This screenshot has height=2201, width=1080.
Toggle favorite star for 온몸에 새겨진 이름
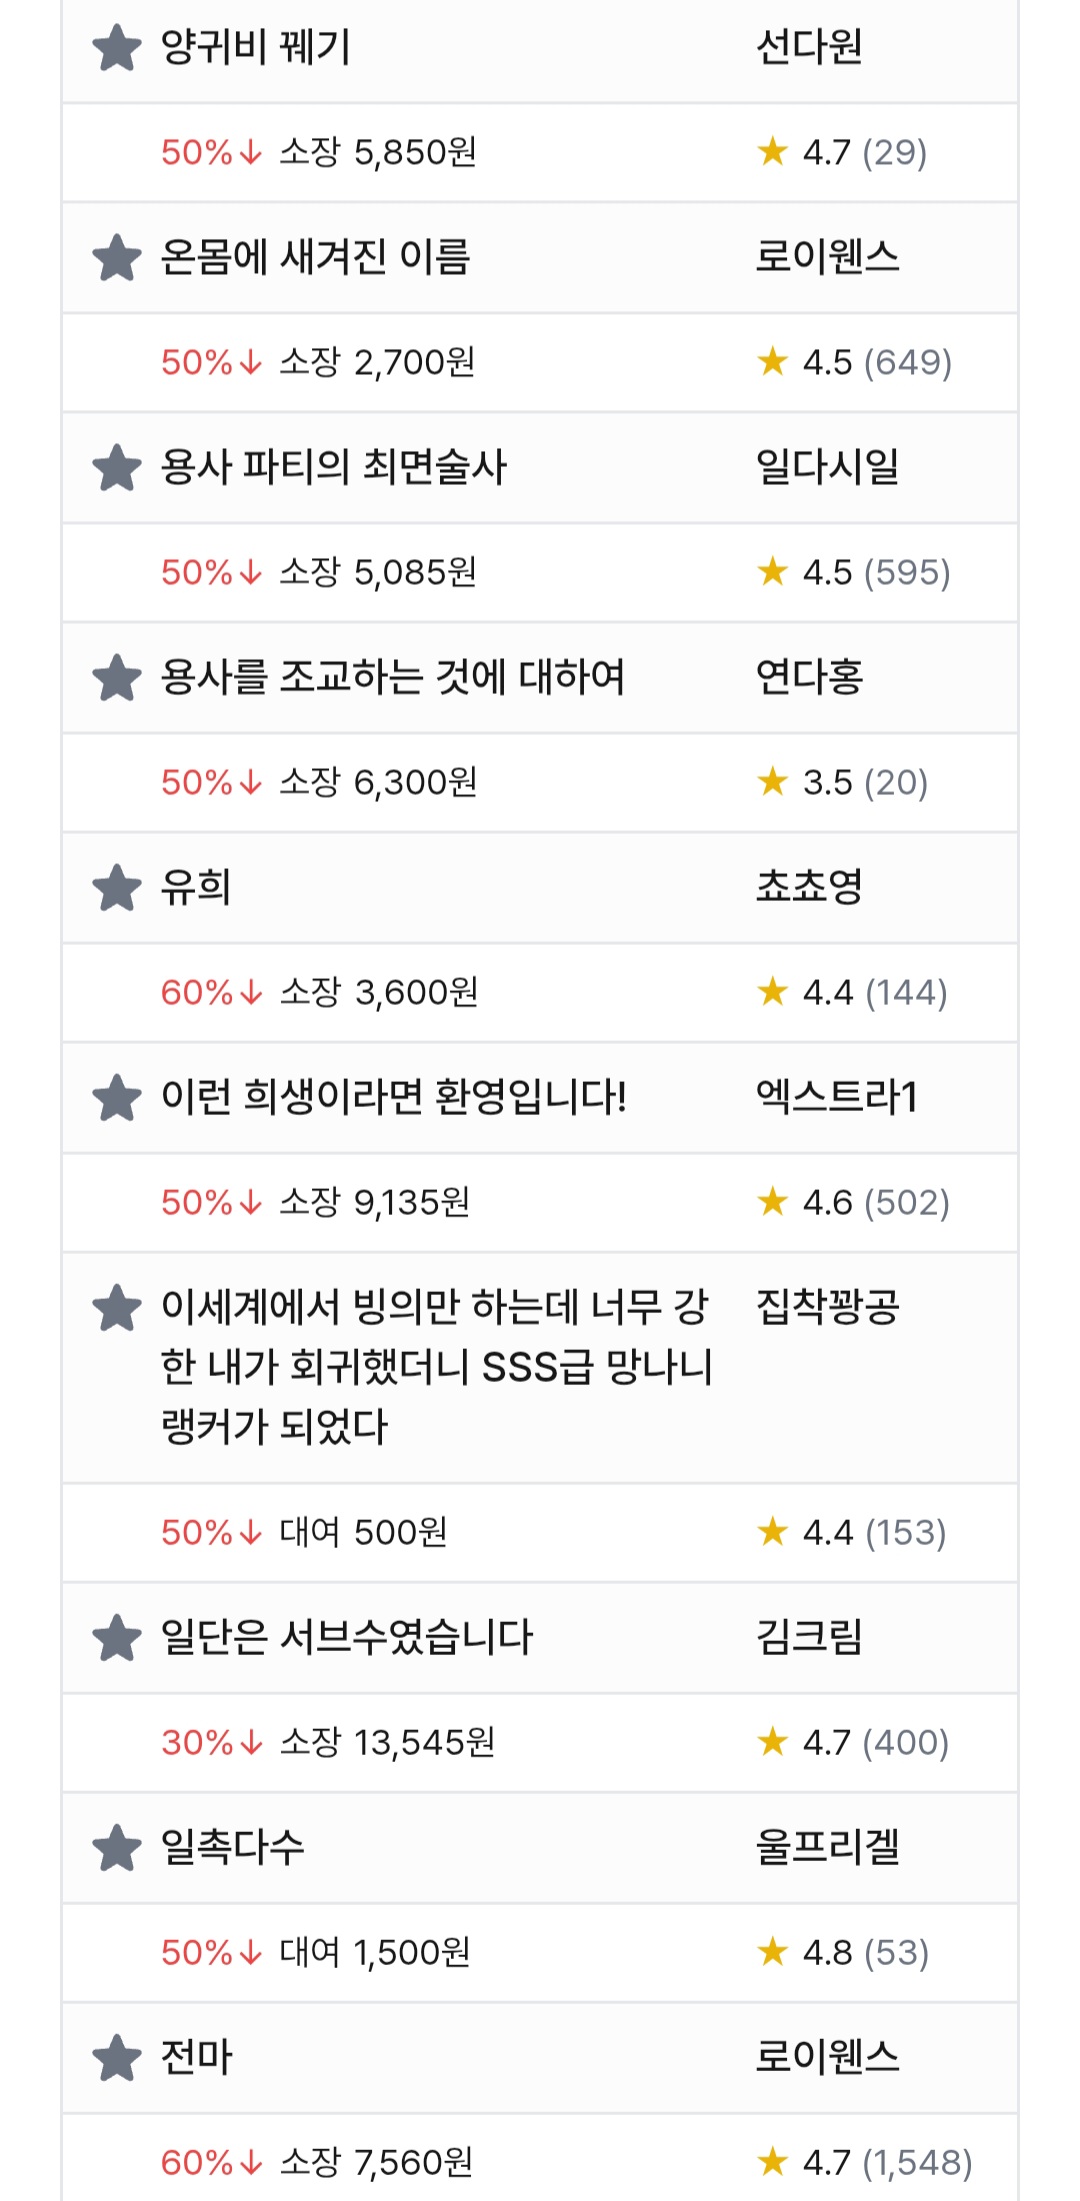[117, 258]
